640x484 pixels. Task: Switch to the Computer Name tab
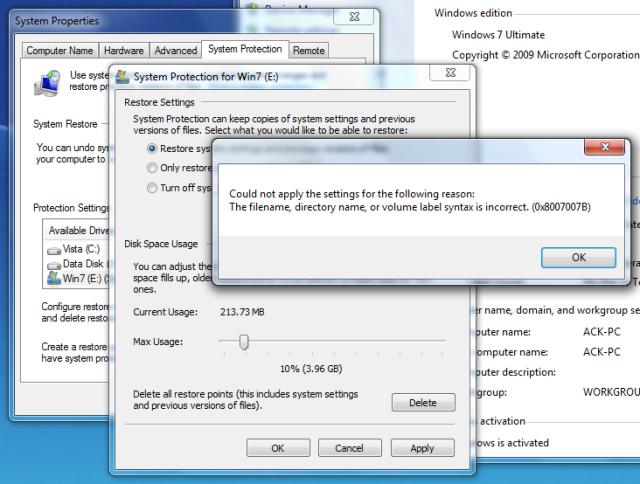pos(60,51)
